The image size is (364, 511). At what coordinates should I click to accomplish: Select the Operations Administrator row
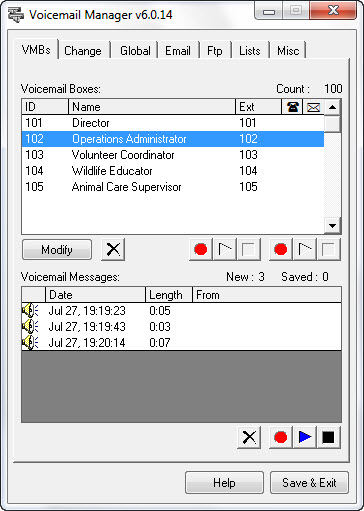click(x=173, y=139)
